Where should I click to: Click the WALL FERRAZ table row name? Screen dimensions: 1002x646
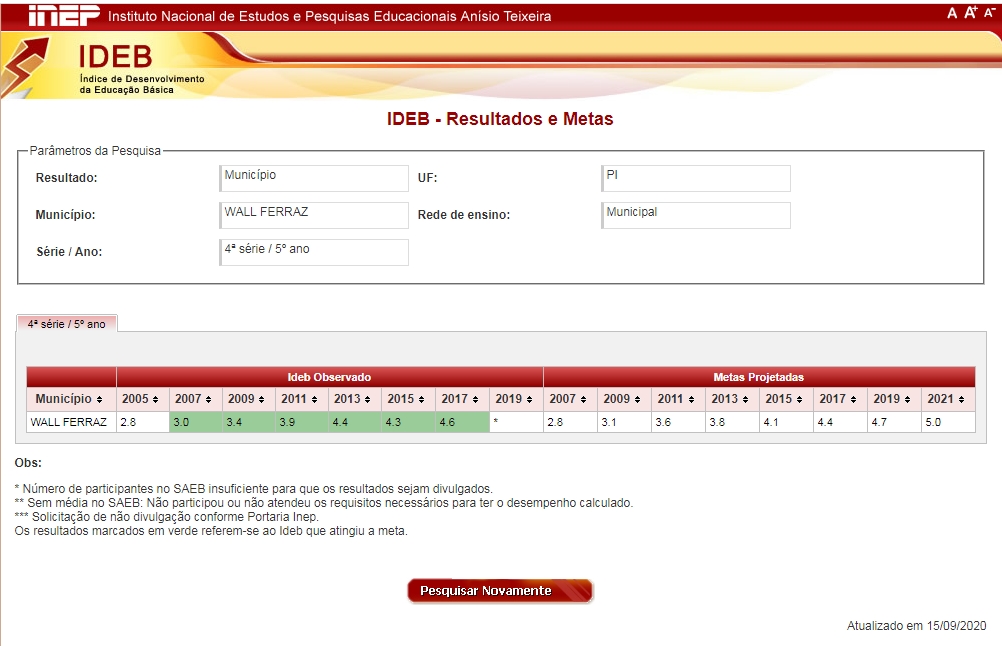70,422
